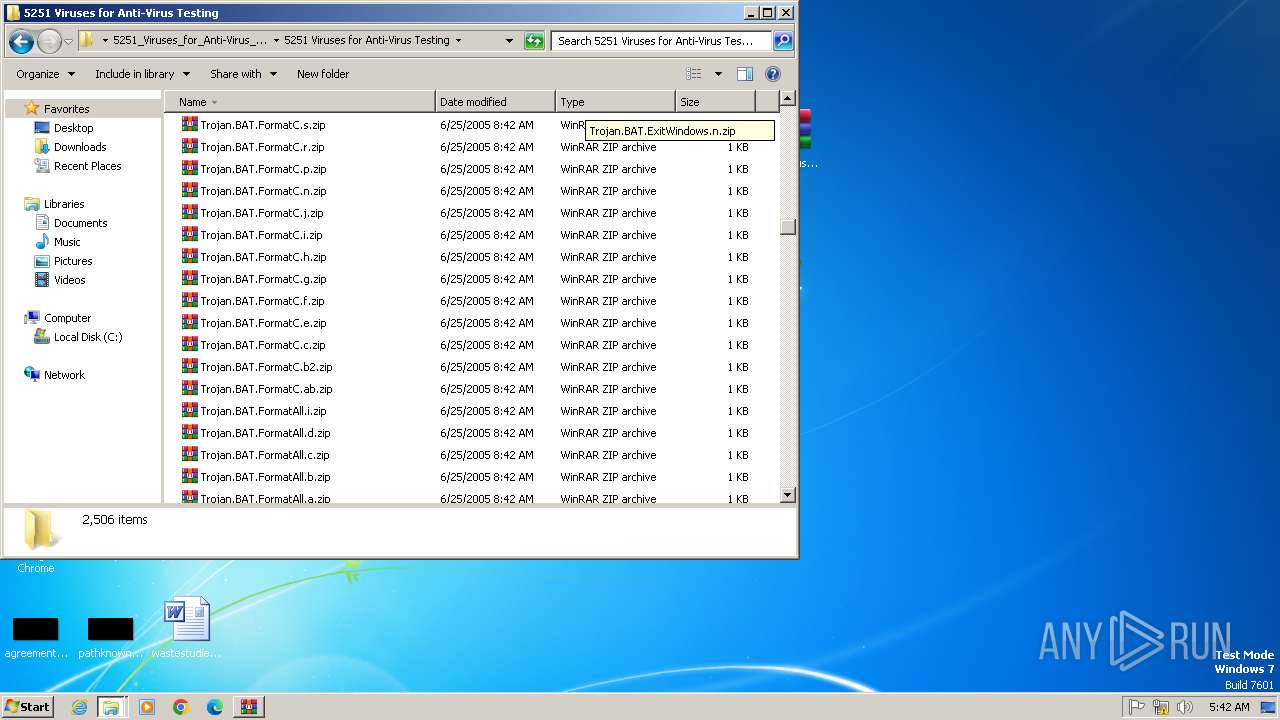Open the address bar history dropdown arrow

pyautogui.click(x=509, y=41)
